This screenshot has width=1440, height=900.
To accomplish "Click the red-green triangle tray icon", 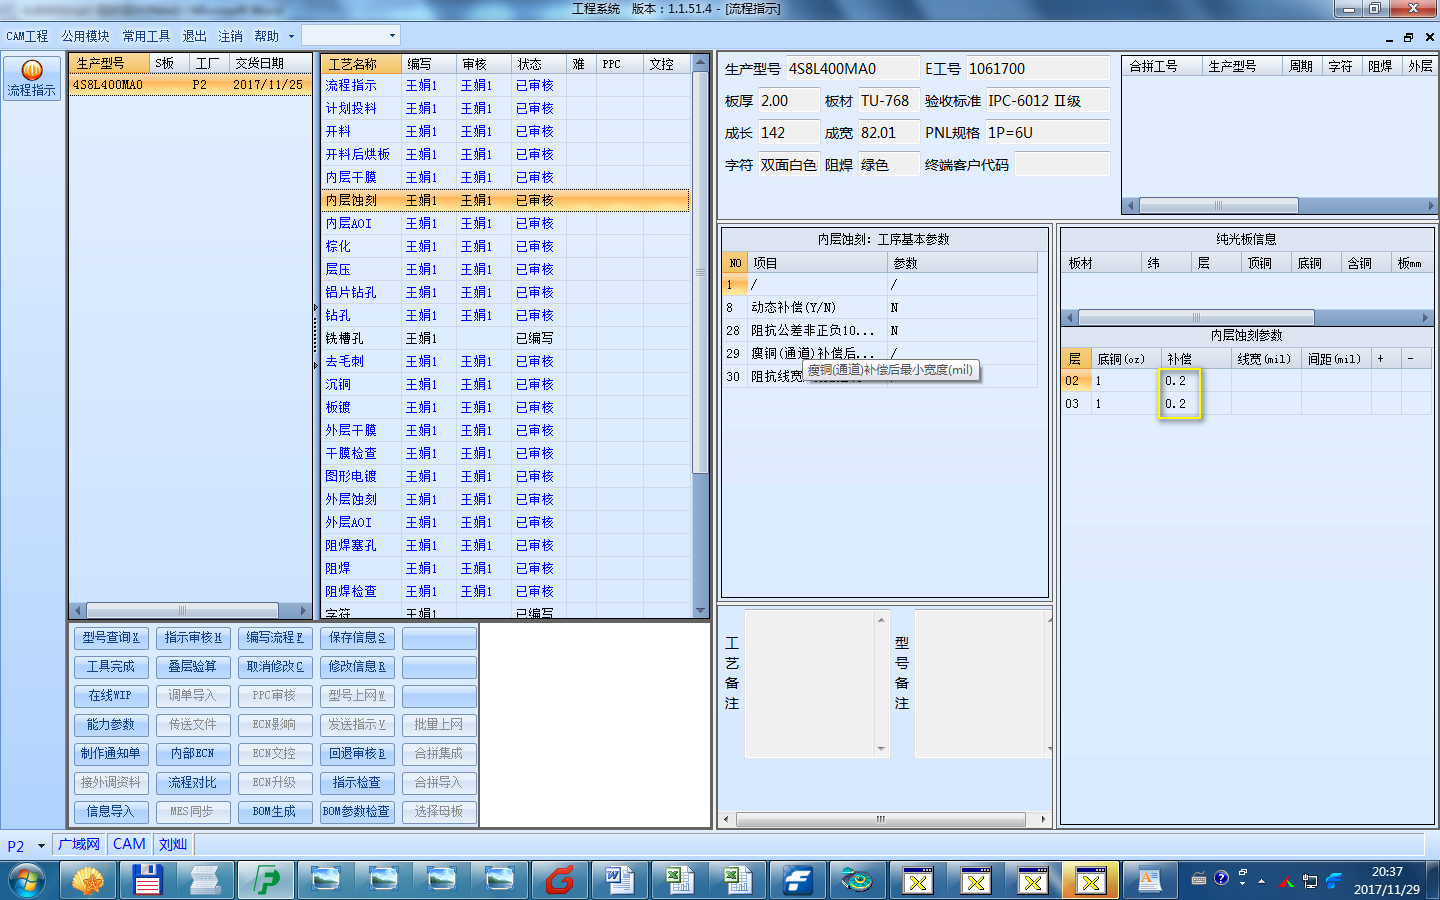I will 1285,882.
